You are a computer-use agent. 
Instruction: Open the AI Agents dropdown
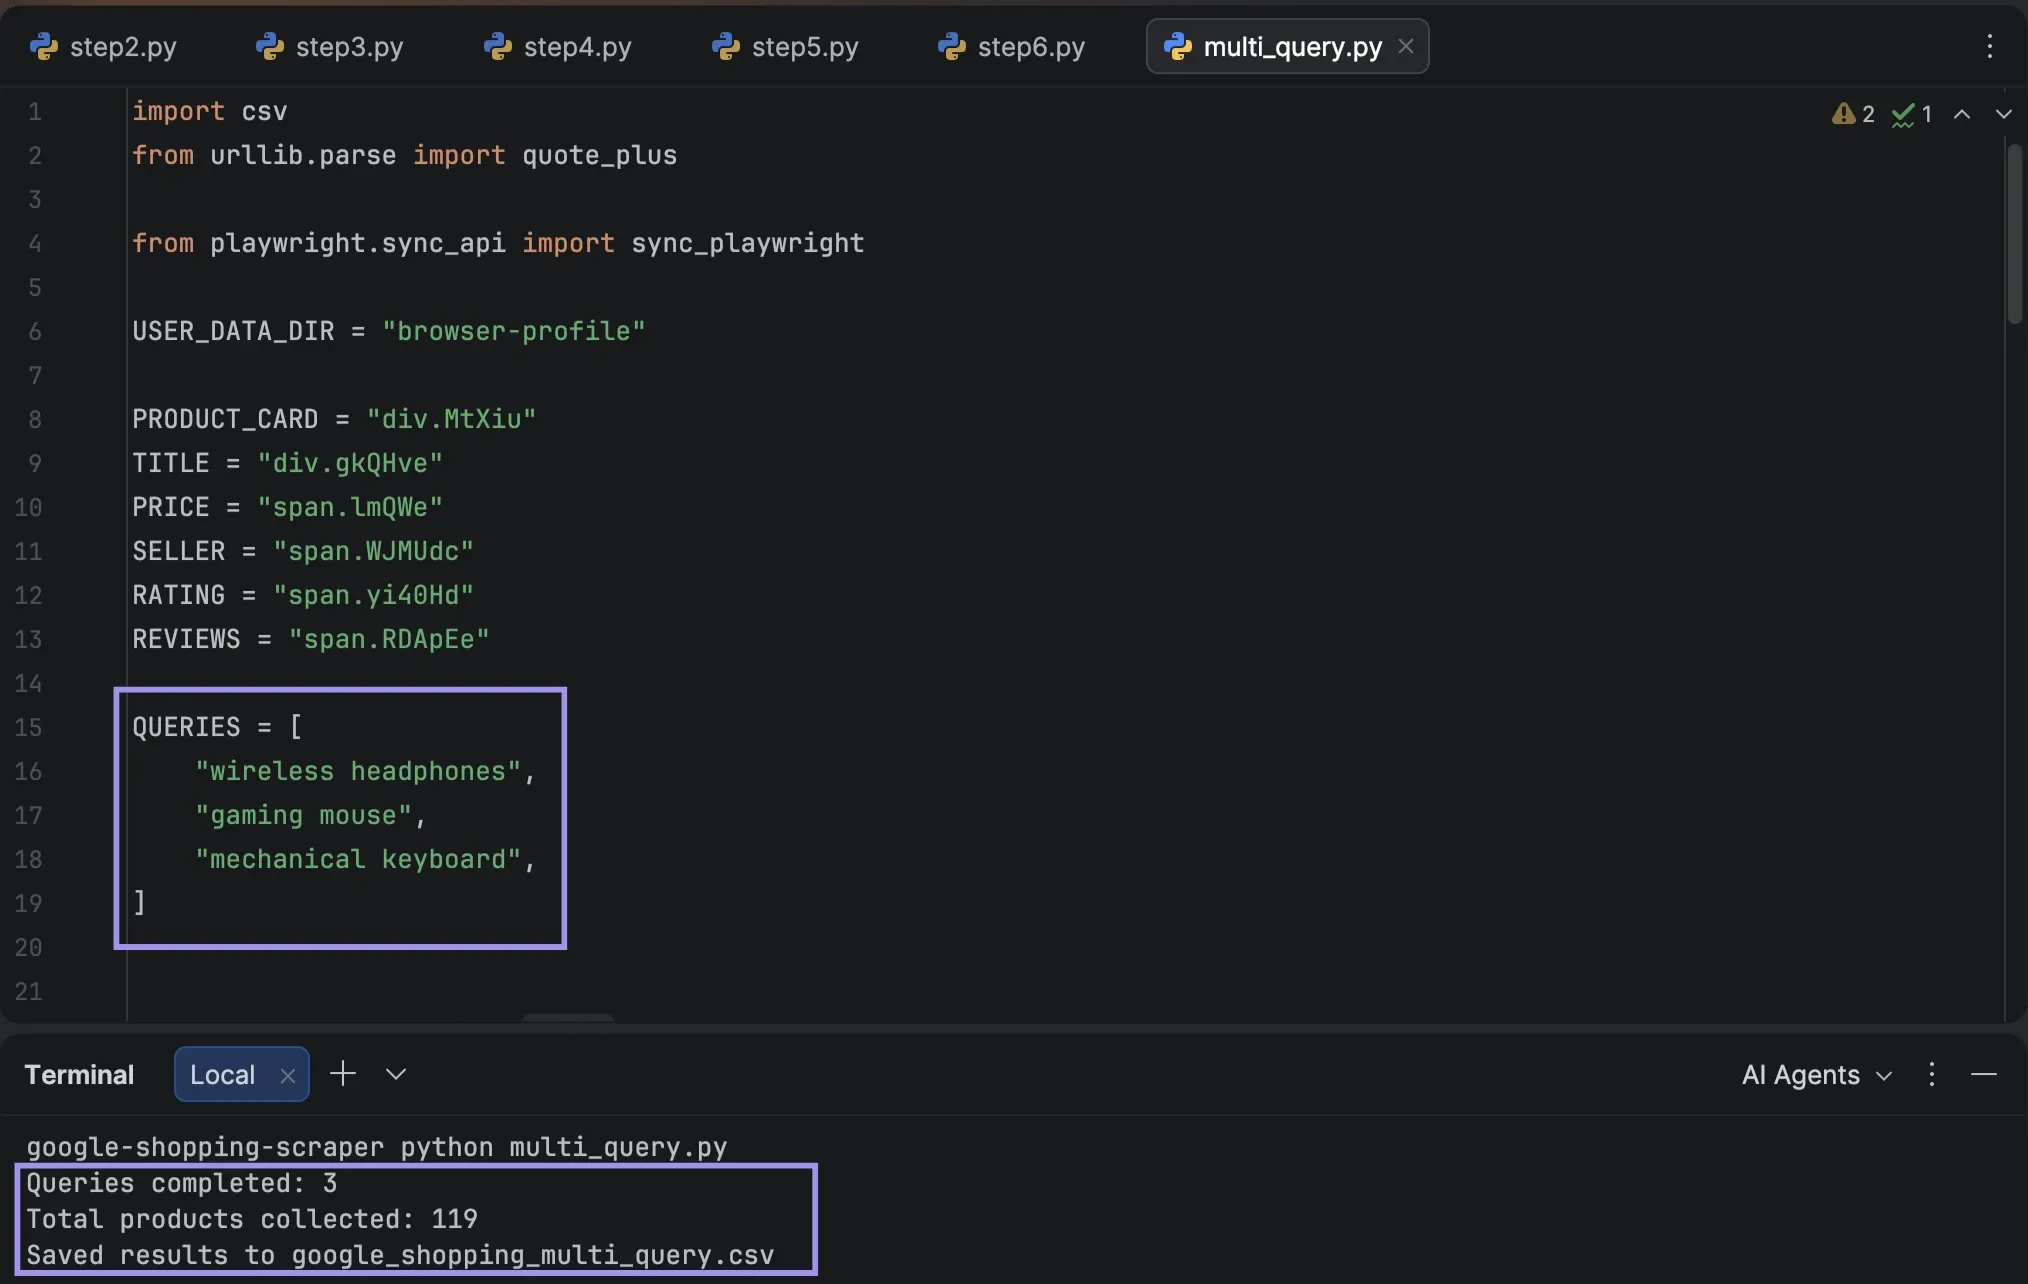(1816, 1075)
